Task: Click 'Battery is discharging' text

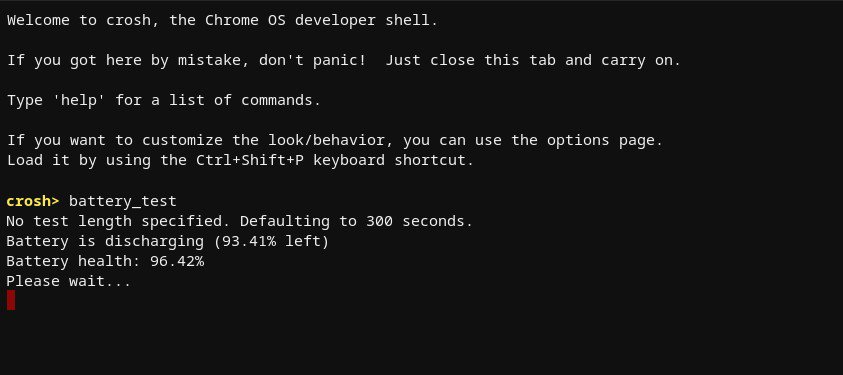Action: point(105,242)
